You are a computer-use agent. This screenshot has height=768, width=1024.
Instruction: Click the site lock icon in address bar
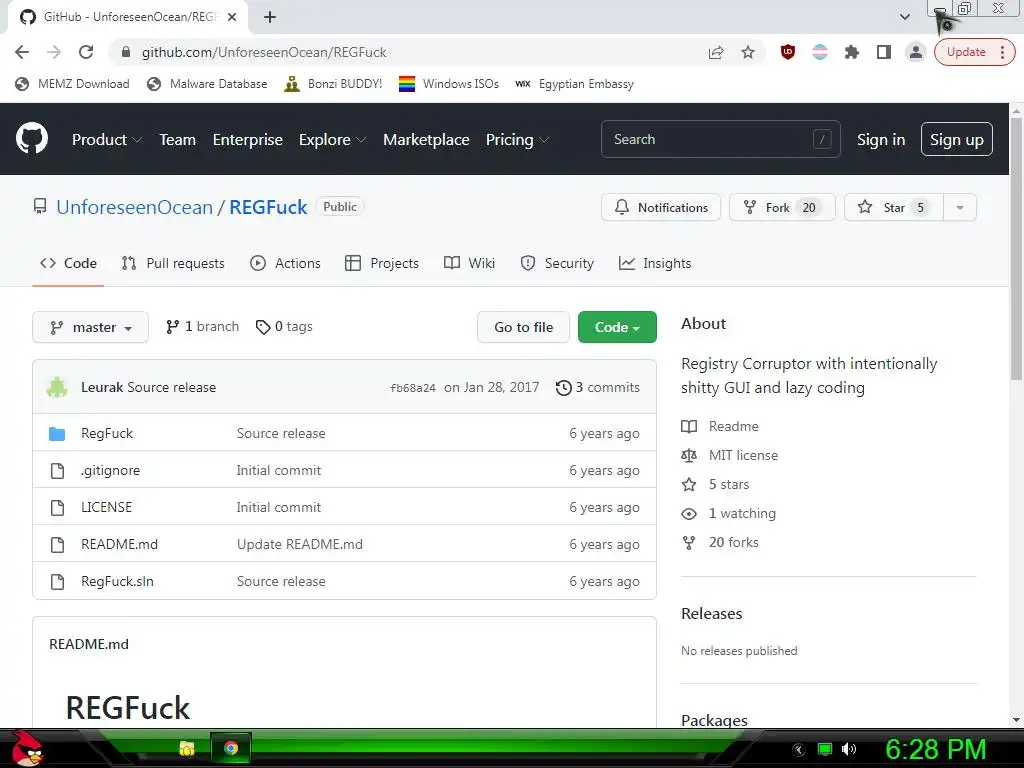[x=126, y=52]
